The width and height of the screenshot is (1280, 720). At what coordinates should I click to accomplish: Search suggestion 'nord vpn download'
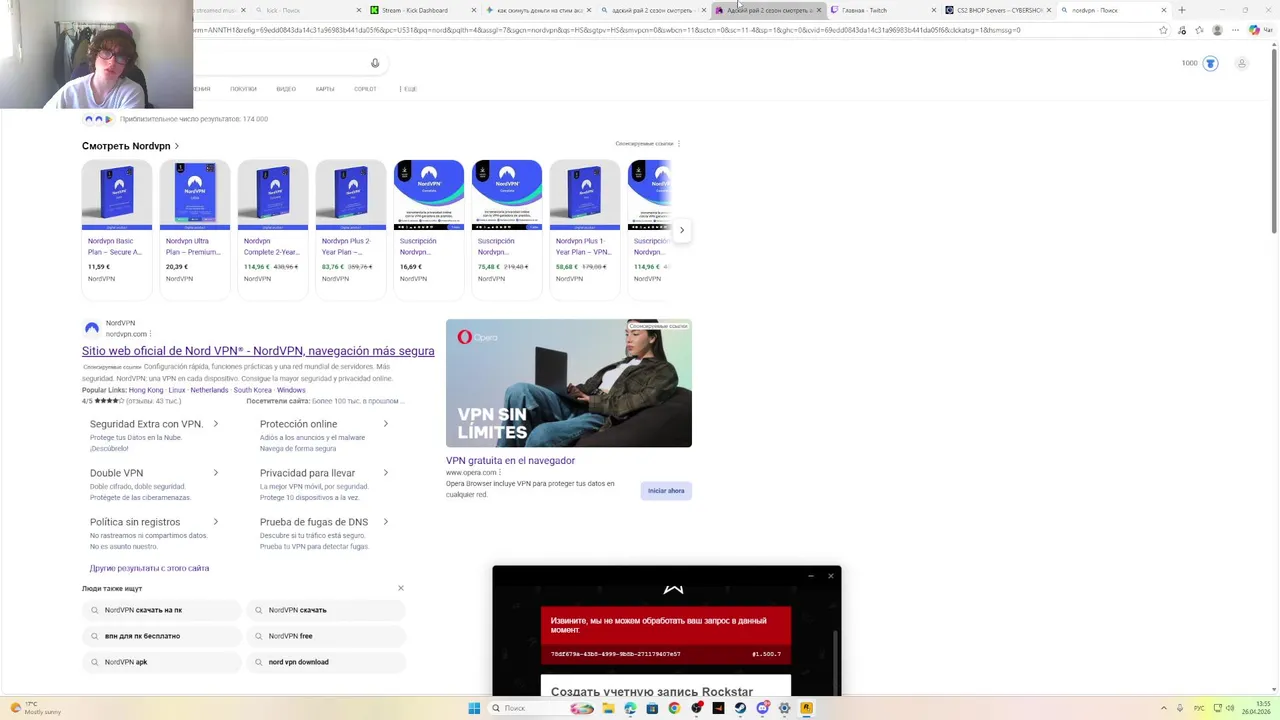click(x=326, y=662)
